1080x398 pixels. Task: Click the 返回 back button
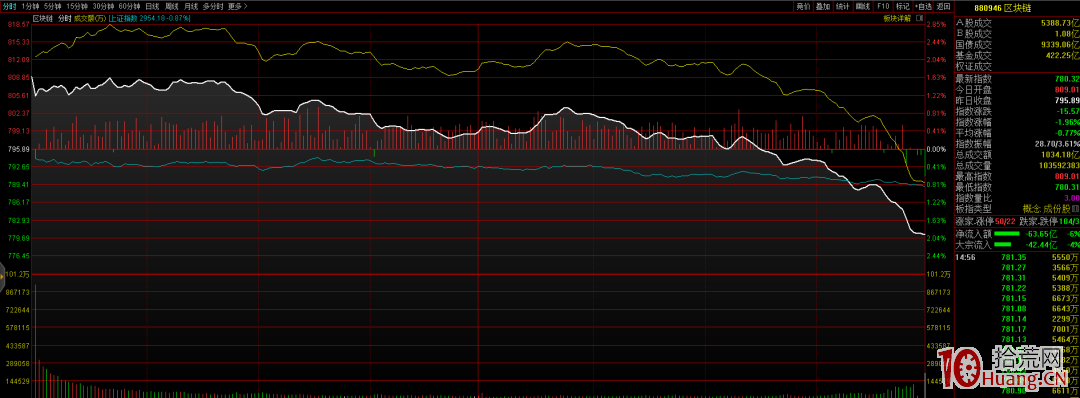[x=943, y=6]
